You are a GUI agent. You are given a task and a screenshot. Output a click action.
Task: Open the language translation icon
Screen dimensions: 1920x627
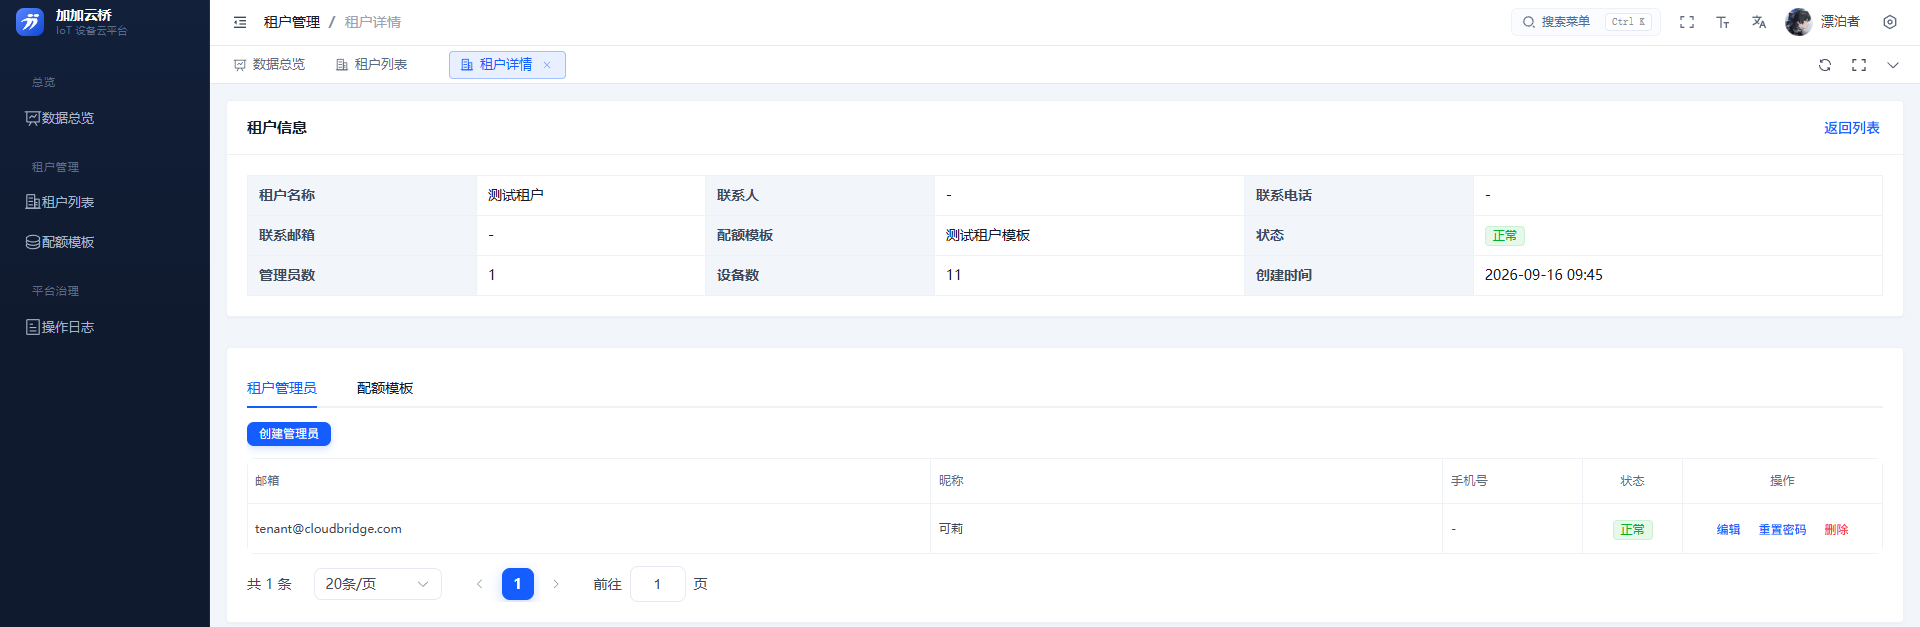tap(1759, 22)
